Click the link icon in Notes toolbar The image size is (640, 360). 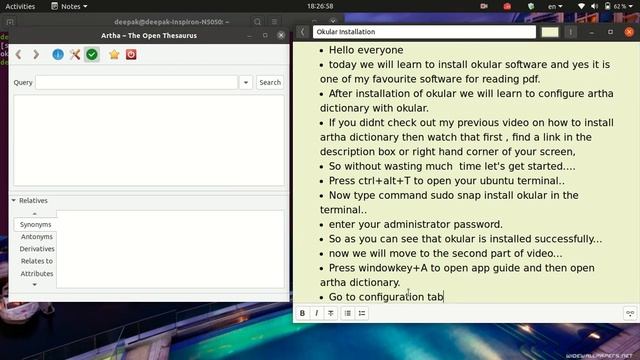point(630,313)
